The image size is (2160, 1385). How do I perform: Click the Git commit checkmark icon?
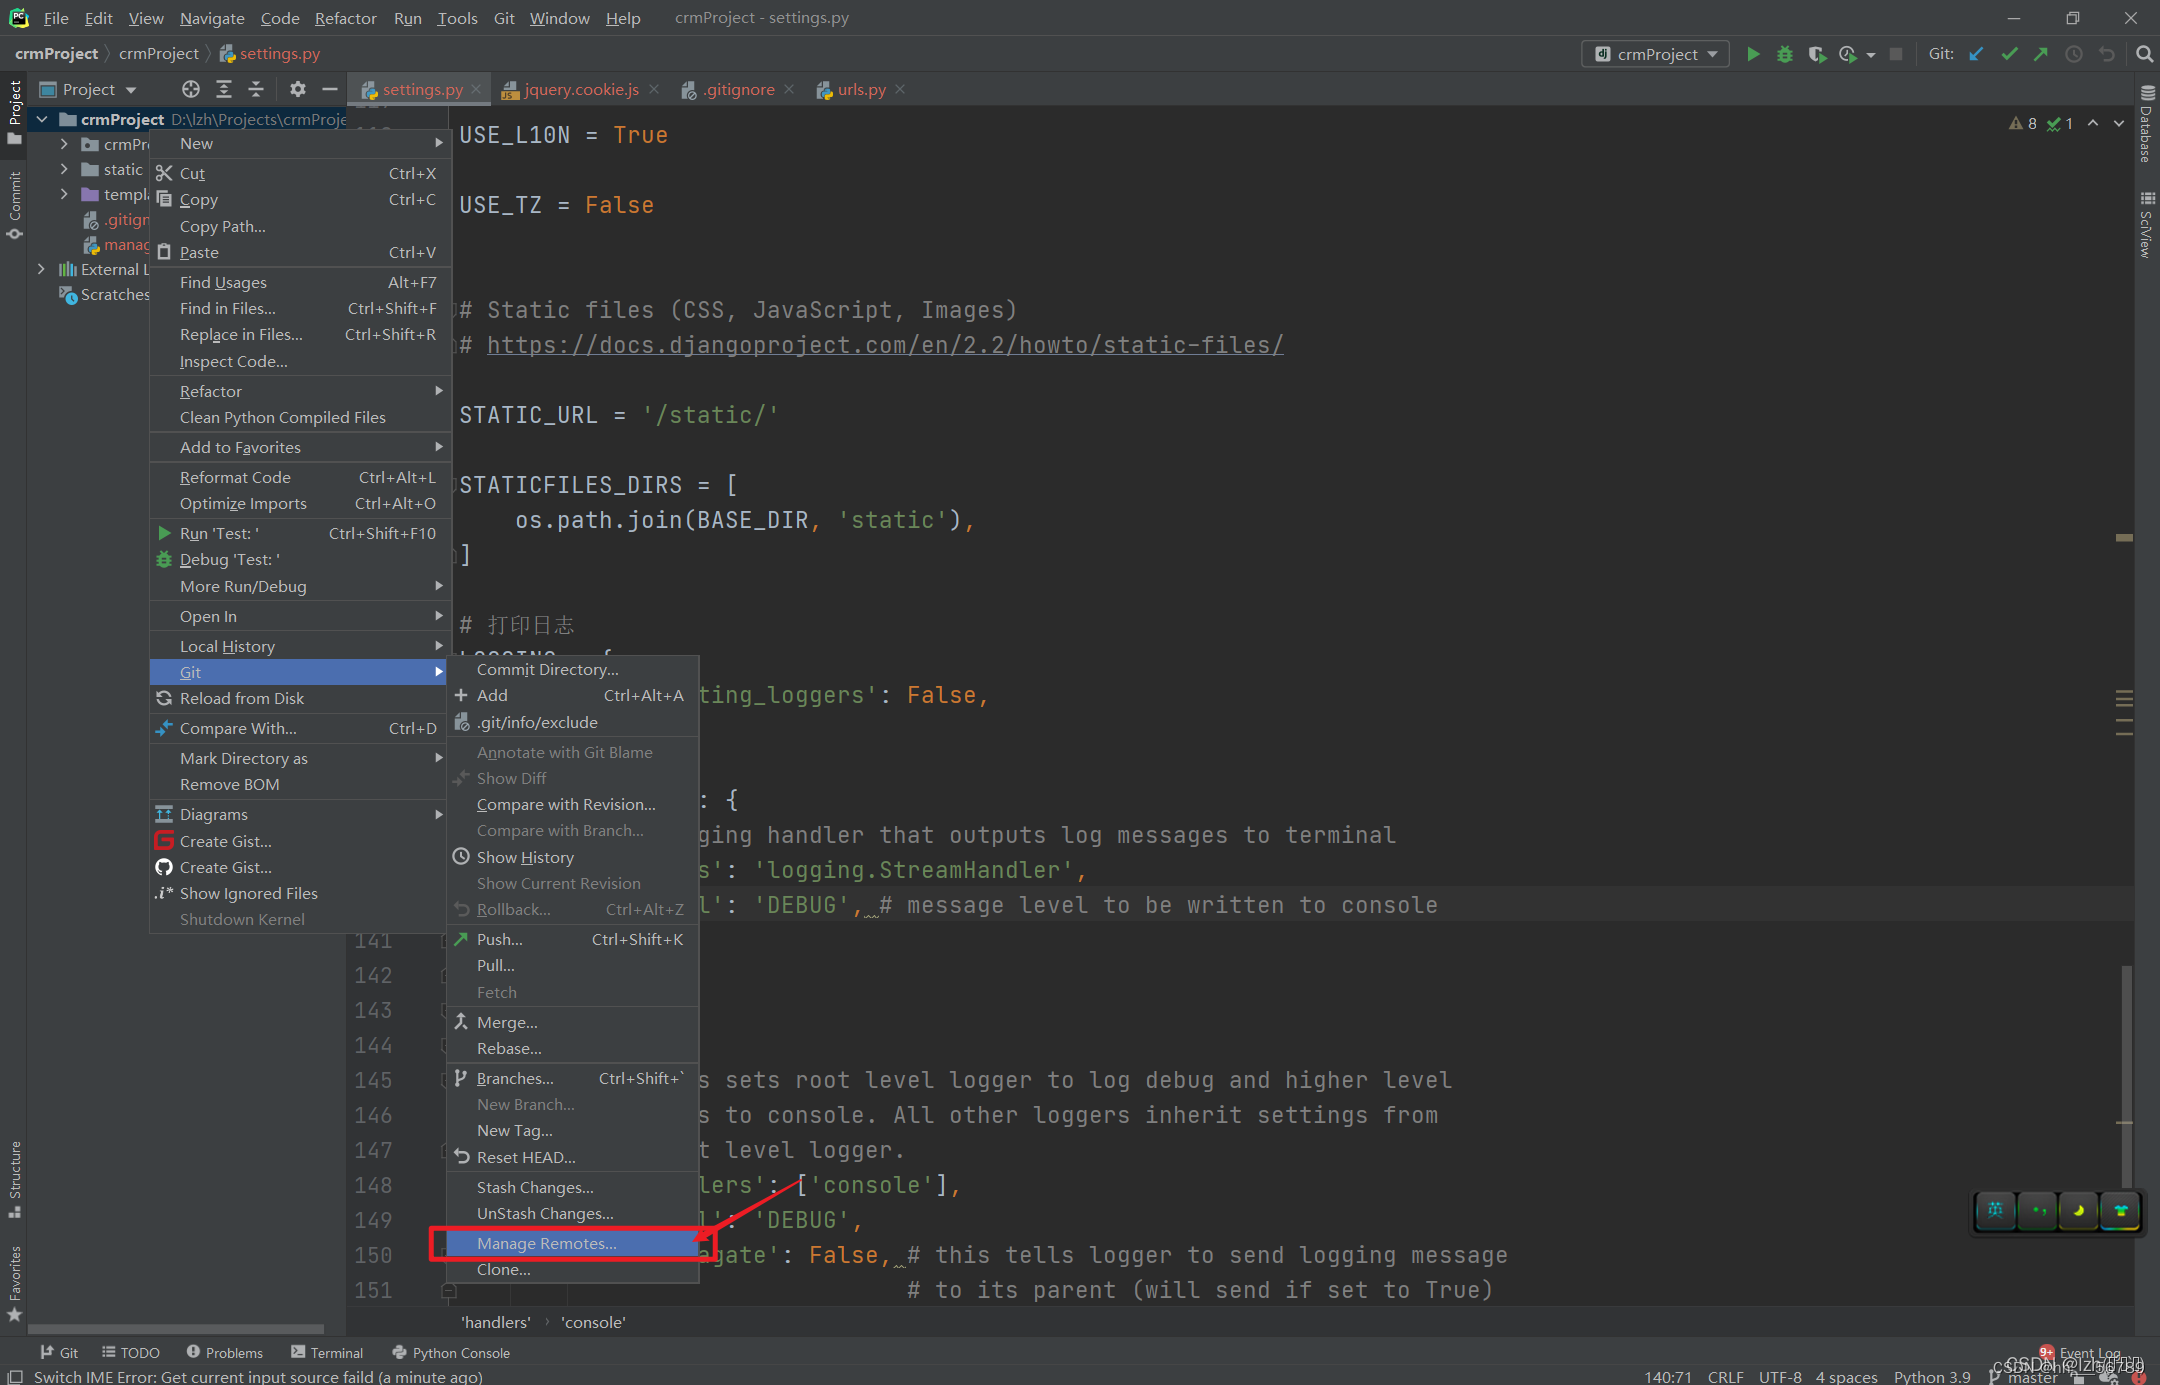2009,54
